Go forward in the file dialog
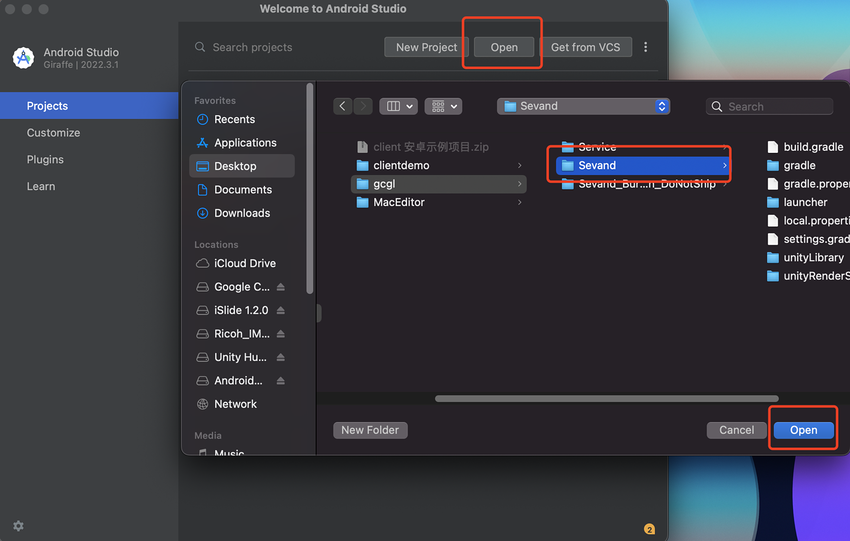Image resolution: width=850 pixels, height=541 pixels. (363, 106)
